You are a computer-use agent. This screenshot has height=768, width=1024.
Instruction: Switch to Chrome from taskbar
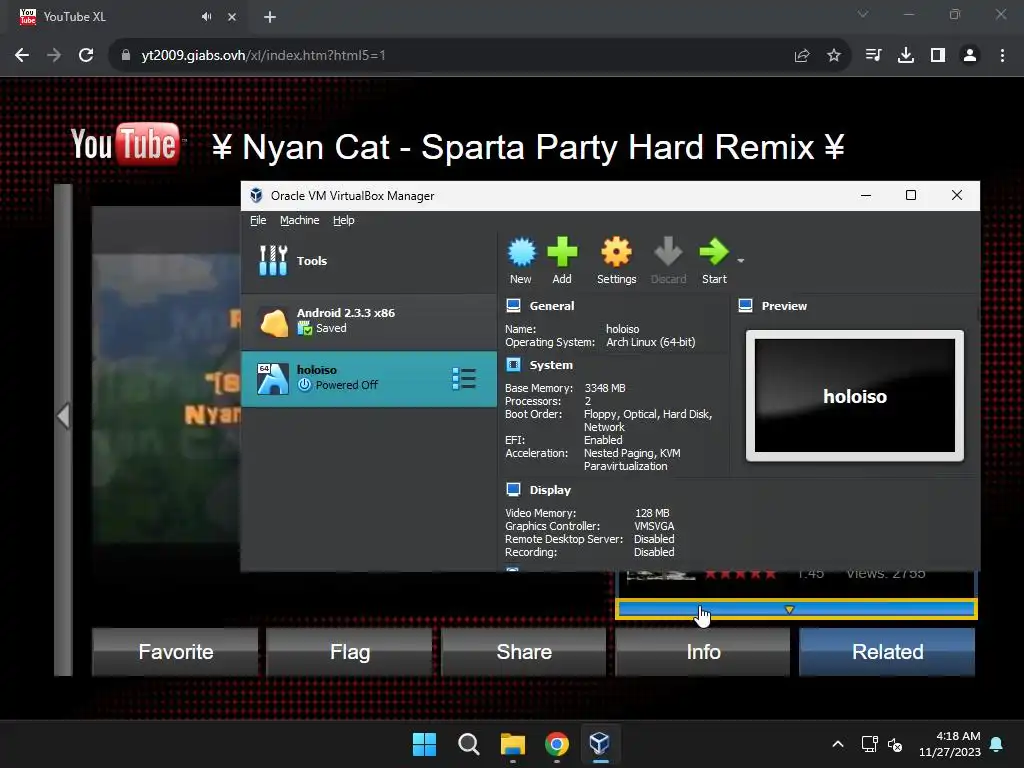(x=556, y=744)
